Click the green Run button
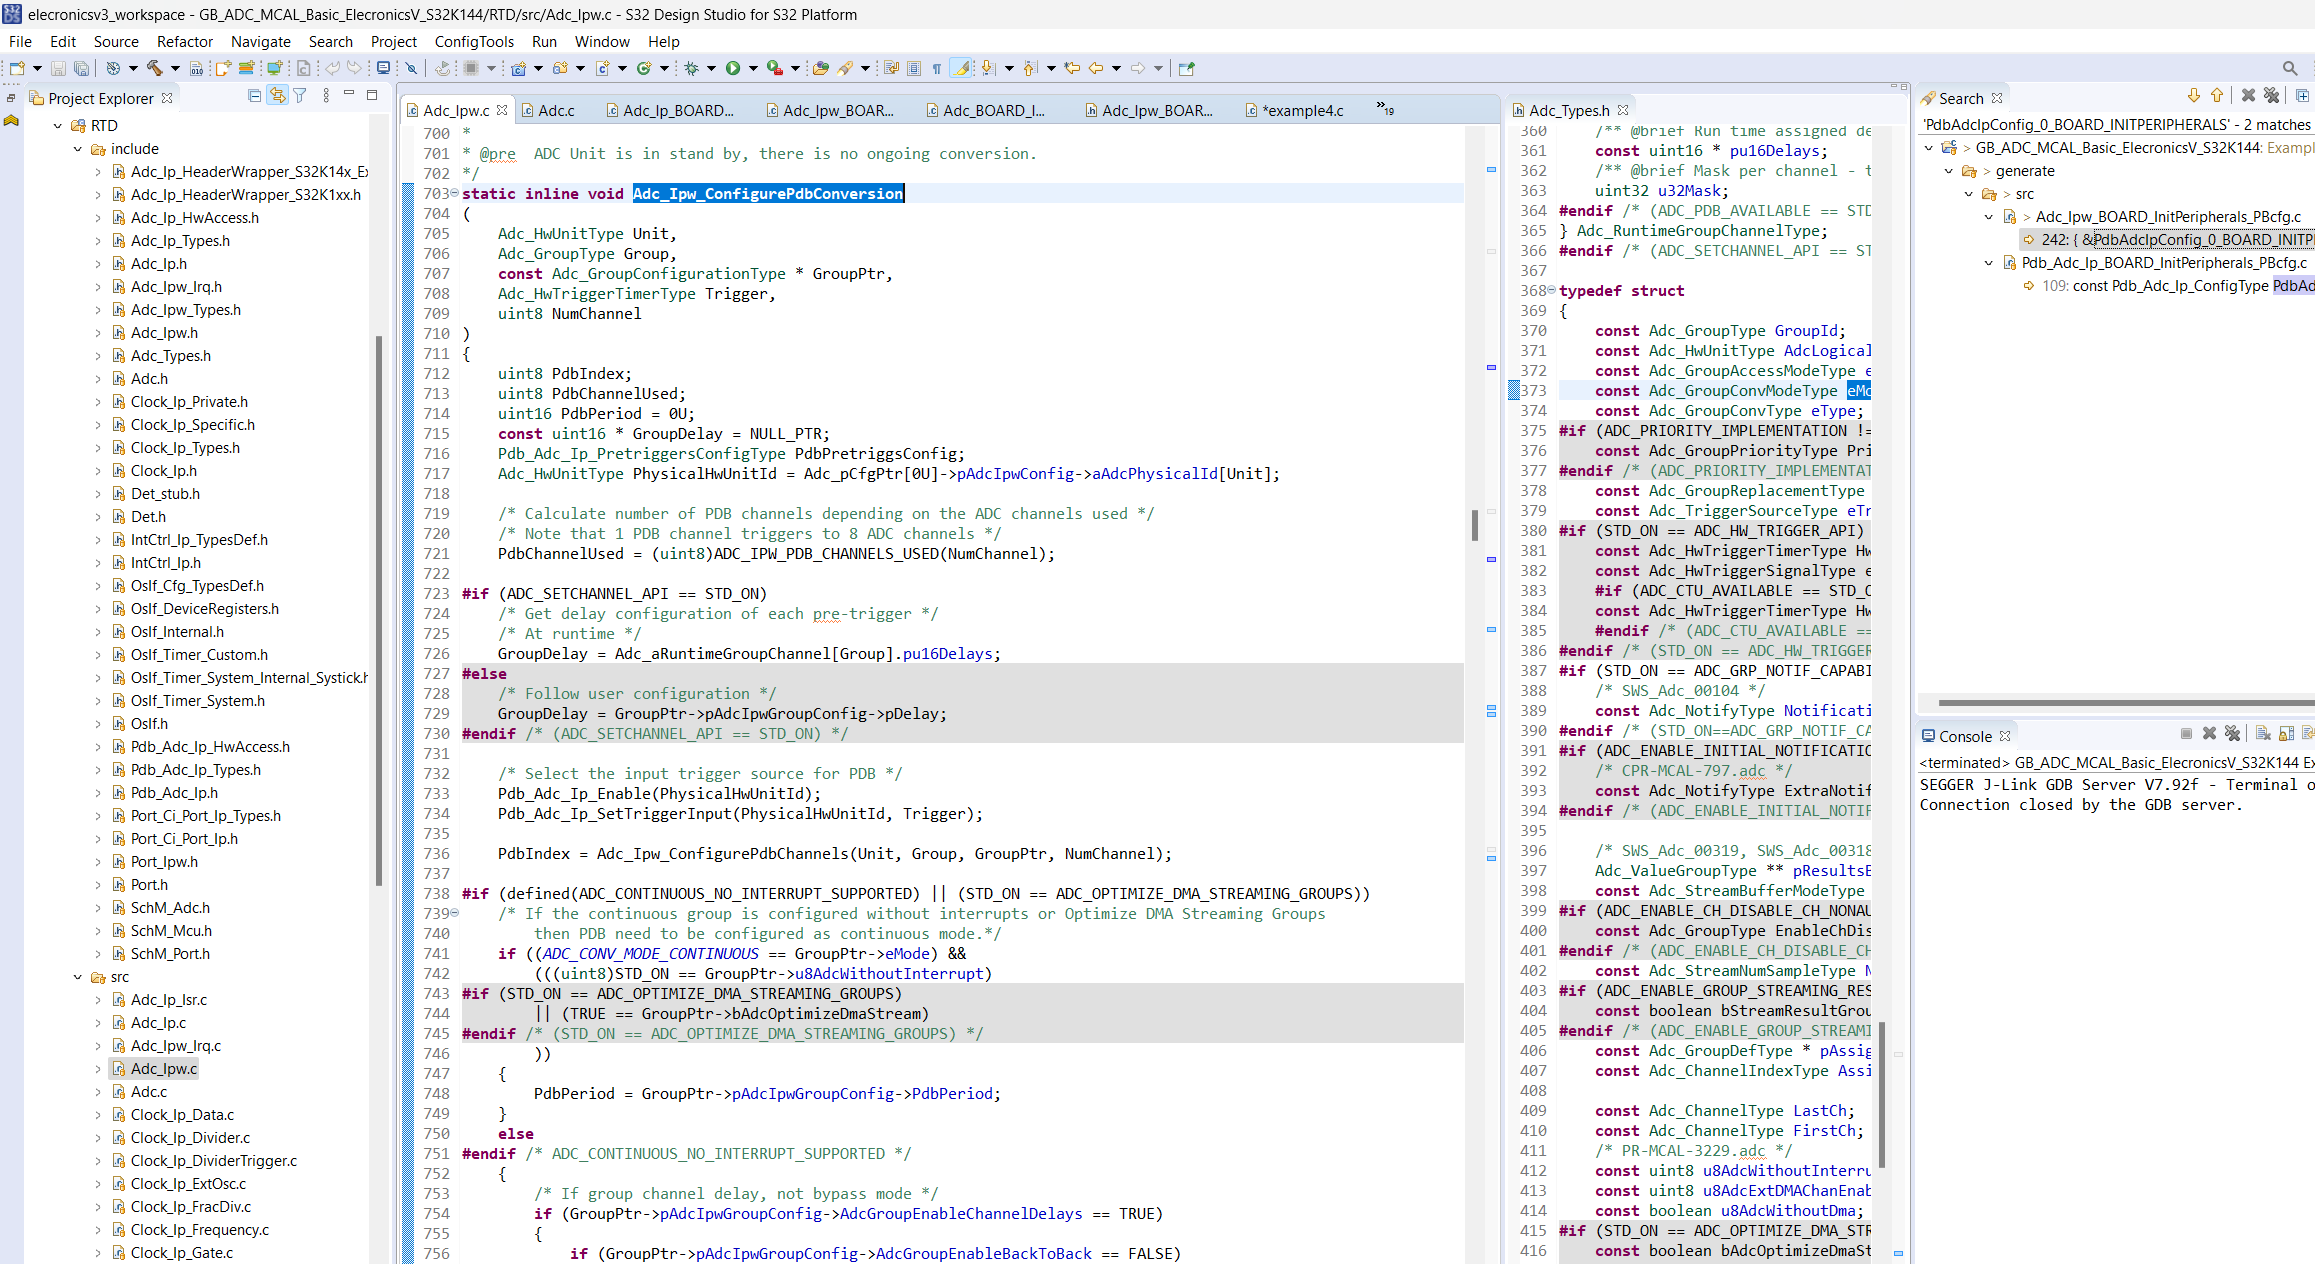The width and height of the screenshot is (2315, 1264). [x=733, y=68]
